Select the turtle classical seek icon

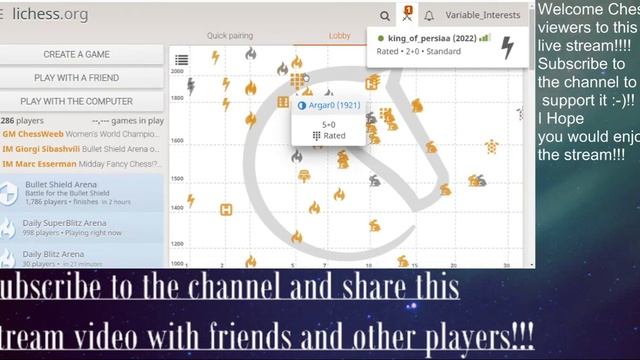click(x=492, y=146)
